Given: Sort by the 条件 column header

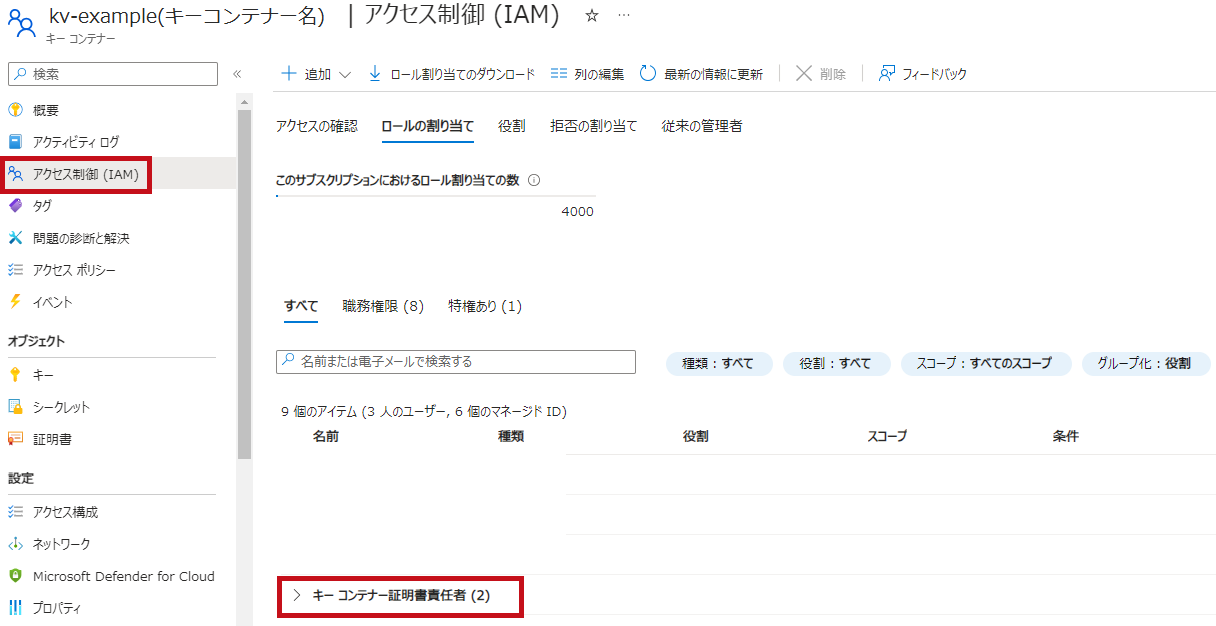Looking at the screenshot, I should click(x=1066, y=437).
